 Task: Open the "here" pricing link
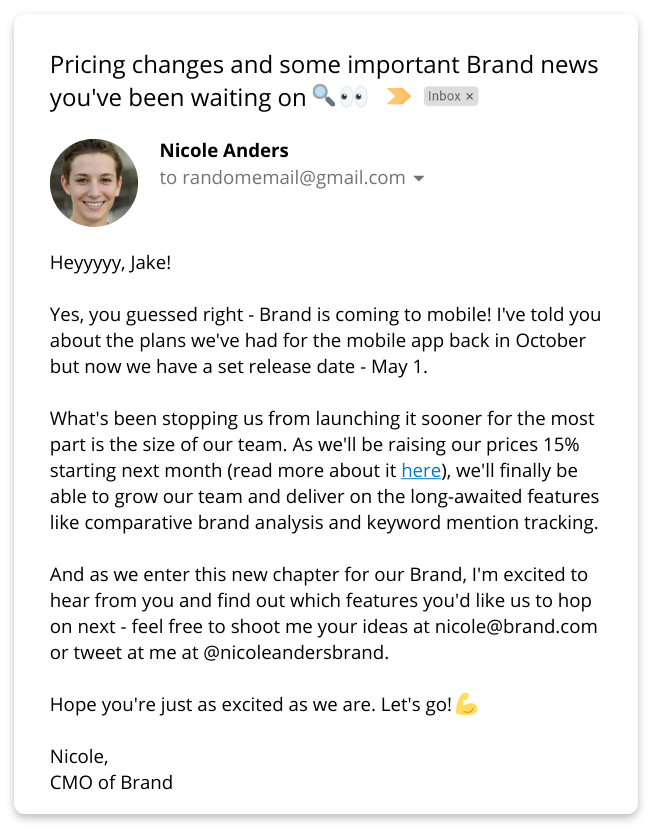click(421, 470)
